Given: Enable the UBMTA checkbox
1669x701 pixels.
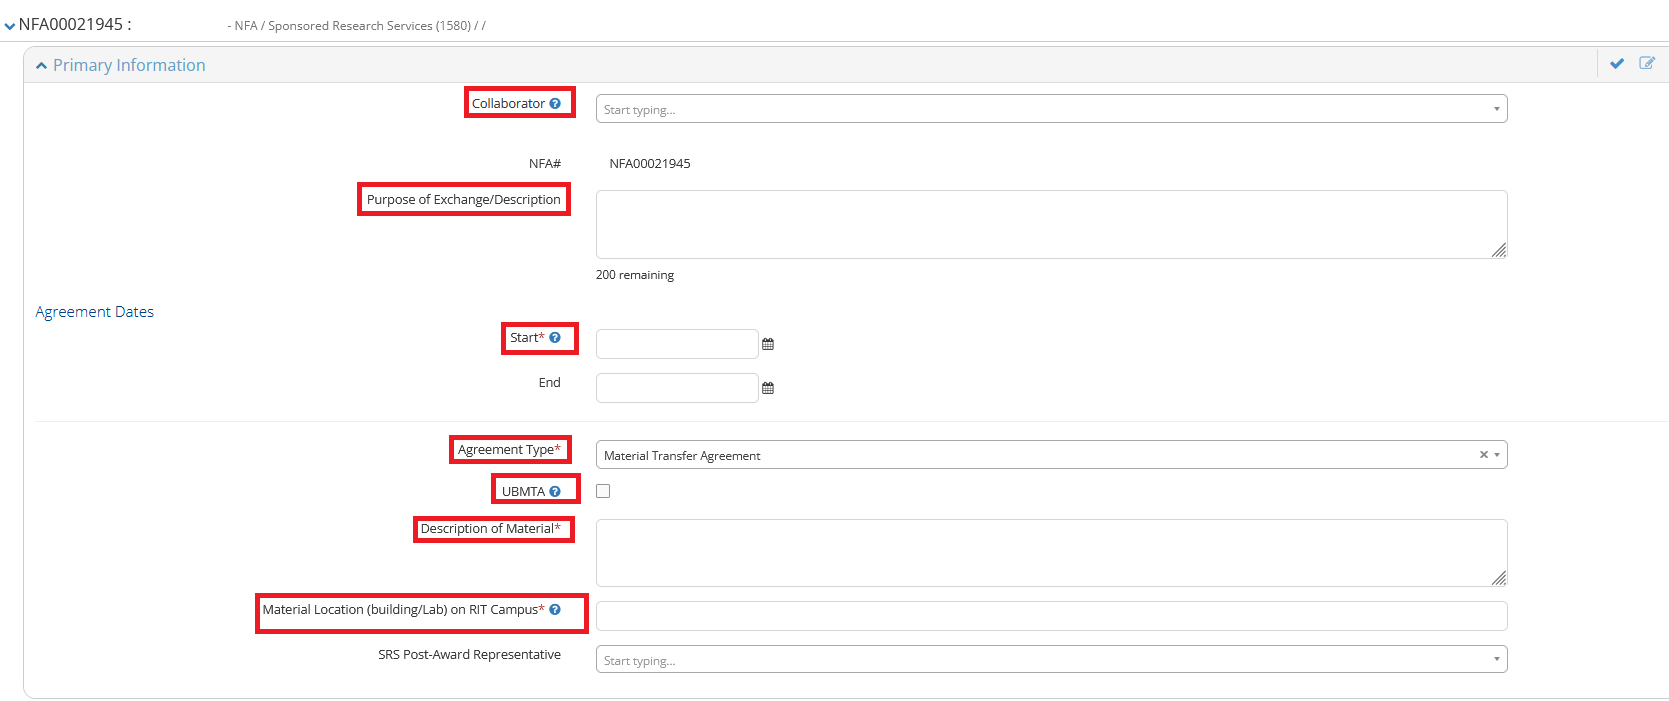Looking at the screenshot, I should [603, 491].
